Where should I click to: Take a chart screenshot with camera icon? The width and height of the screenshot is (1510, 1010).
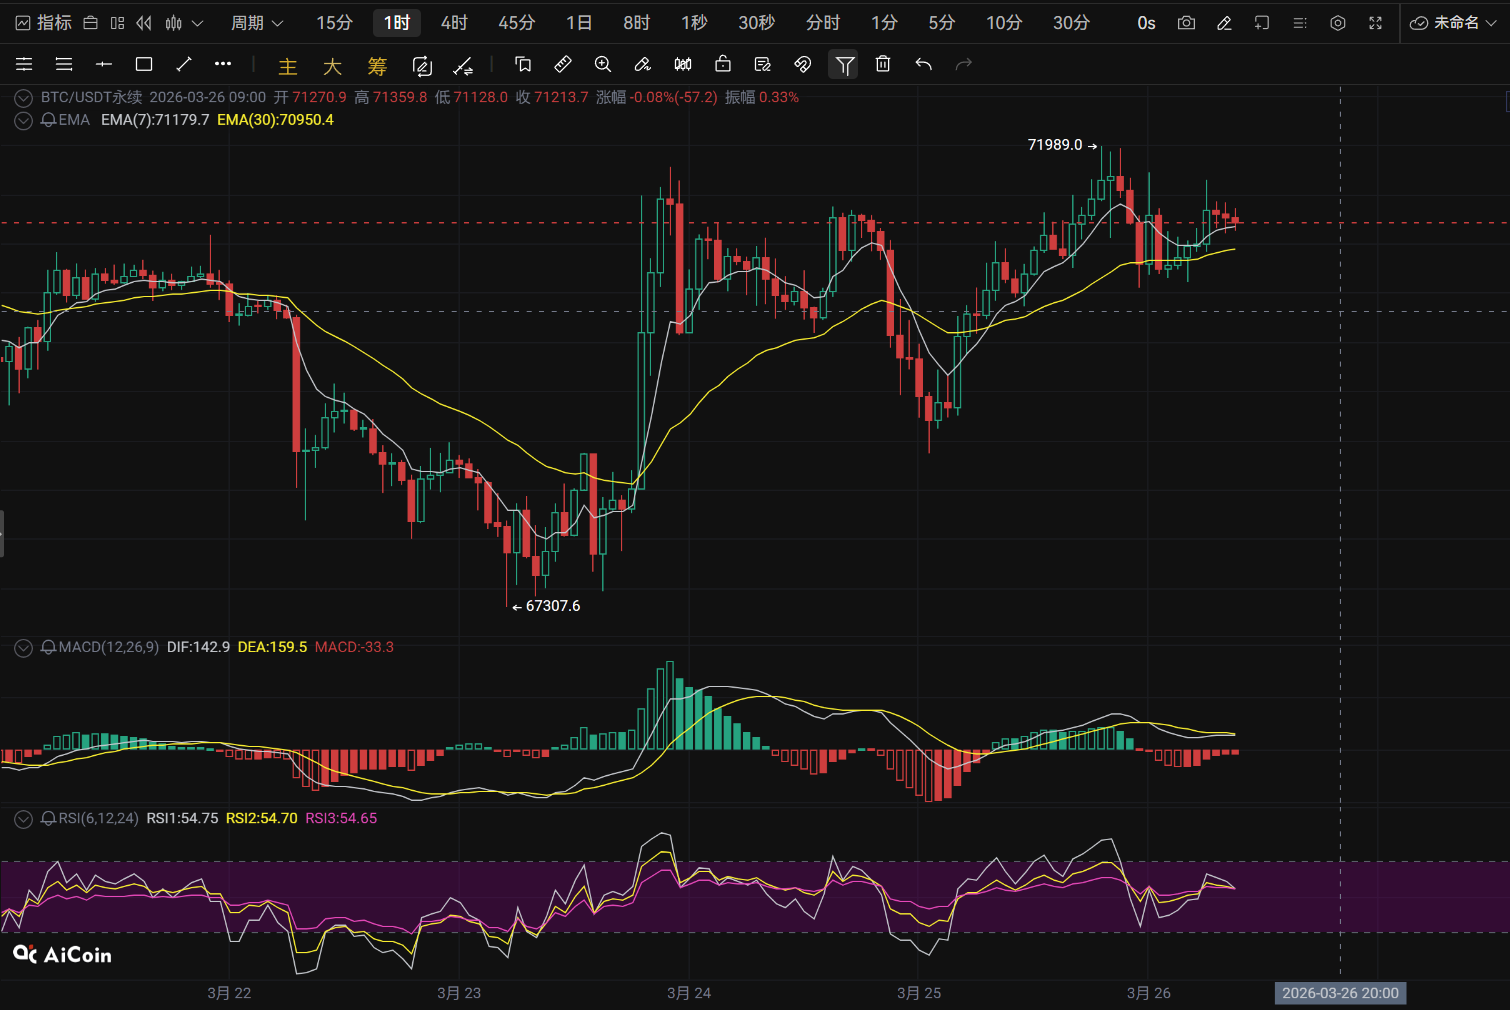coord(1186,23)
